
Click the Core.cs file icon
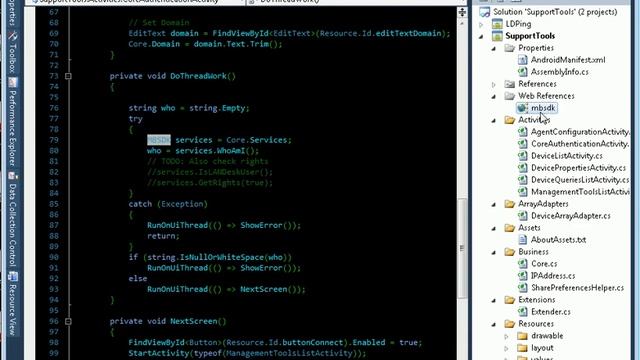[522, 264]
